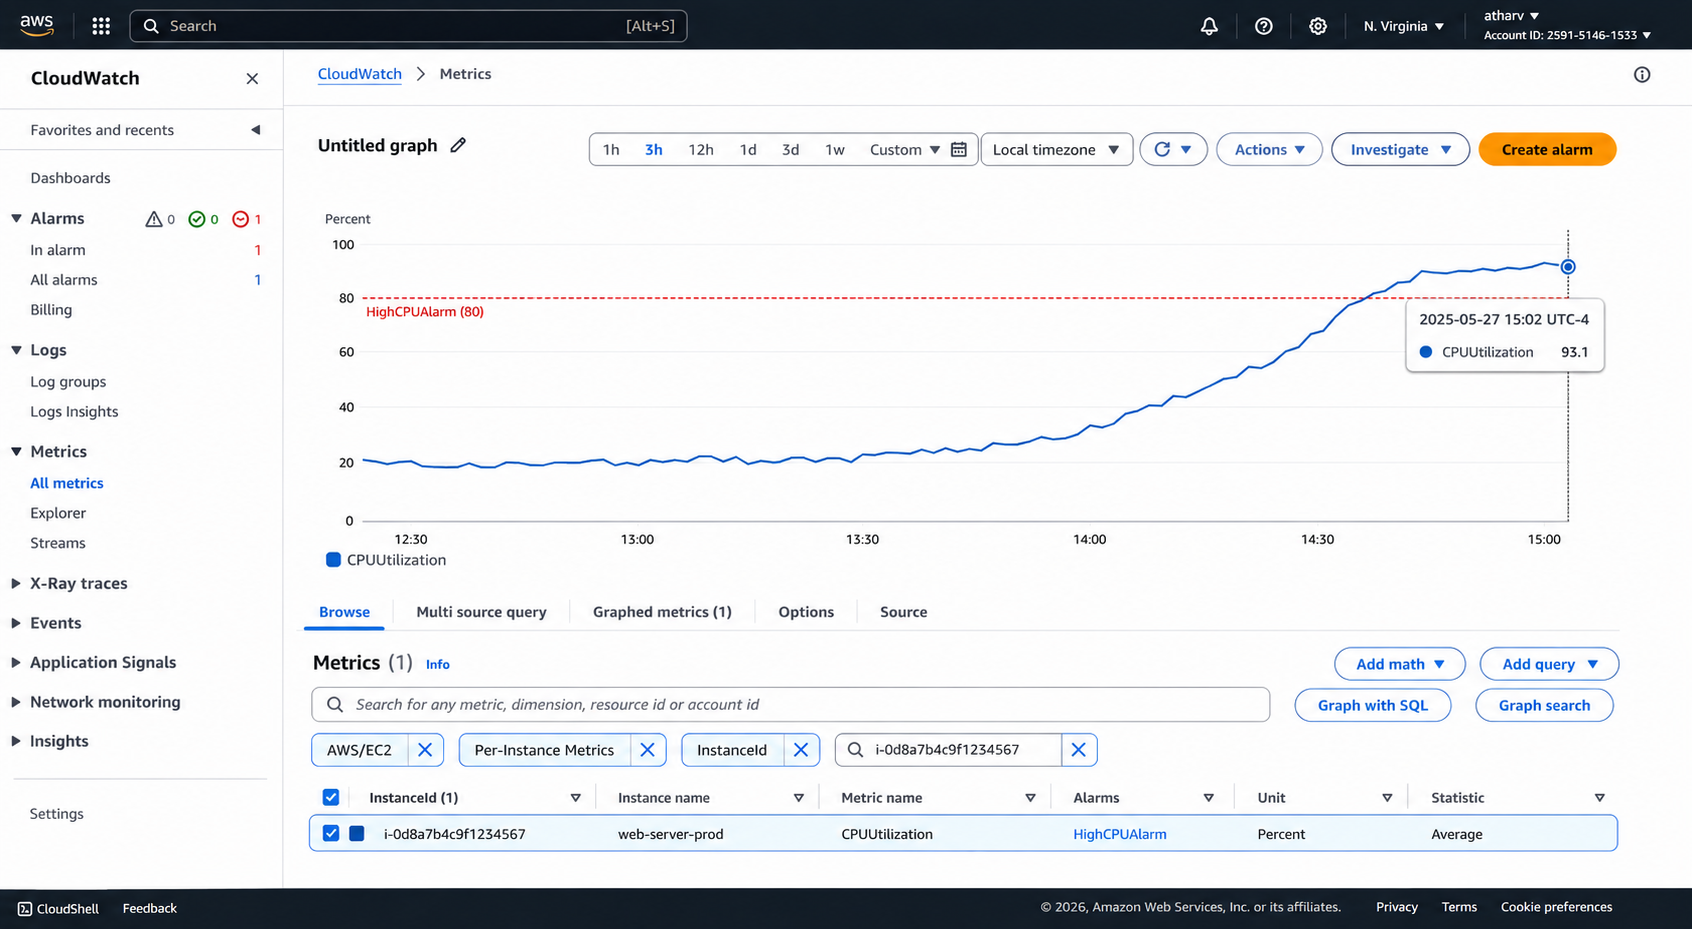Expand the X-Ray traces section
Image resolution: width=1692 pixels, height=929 pixels.
click(16, 583)
